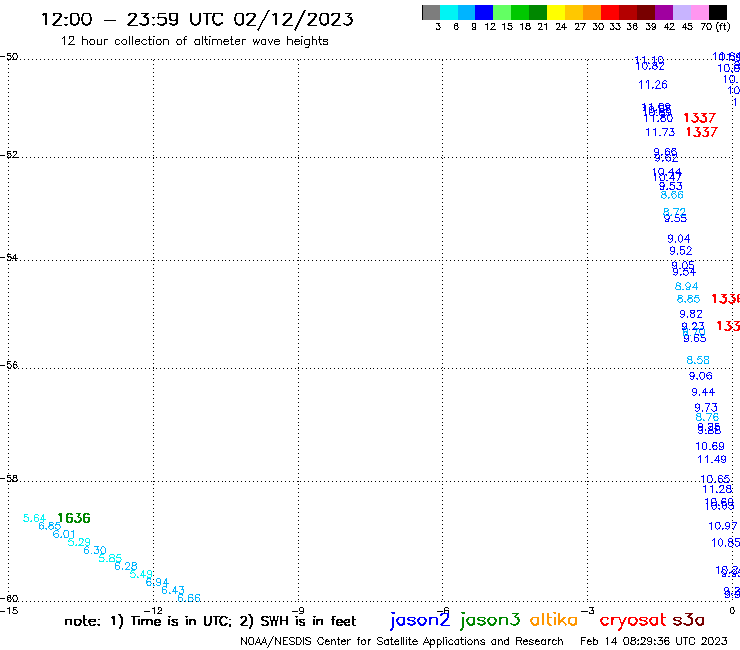The width and height of the screenshot is (740, 650).
Task: Click the 'Feb 14 08:29:36 UTC 2023' timestamp
Action: pos(654,641)
